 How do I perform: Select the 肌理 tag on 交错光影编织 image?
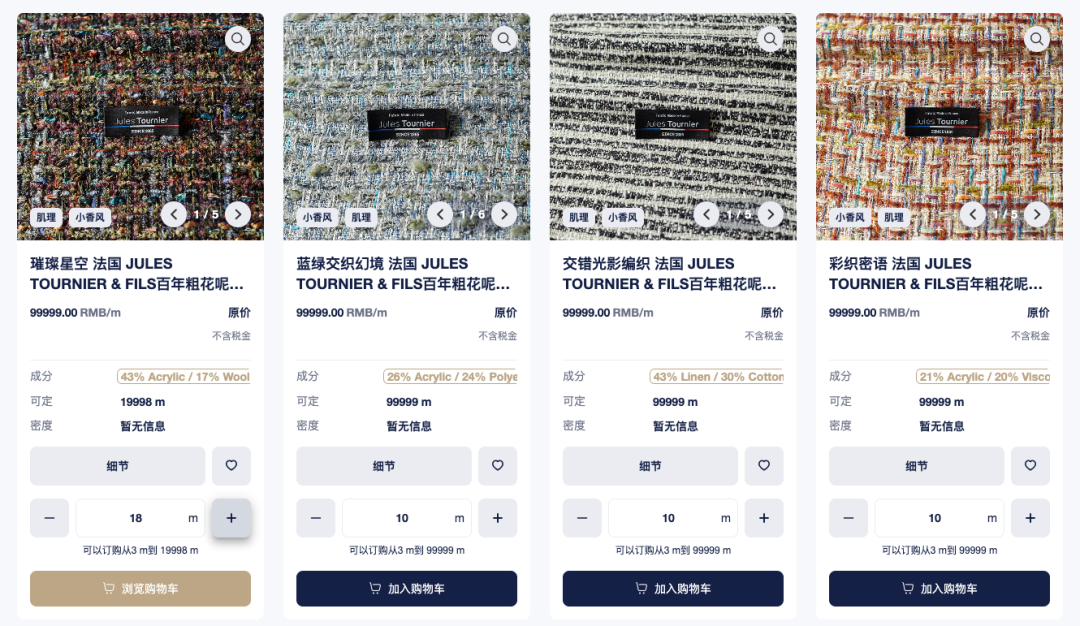click(x=579, y=218)
